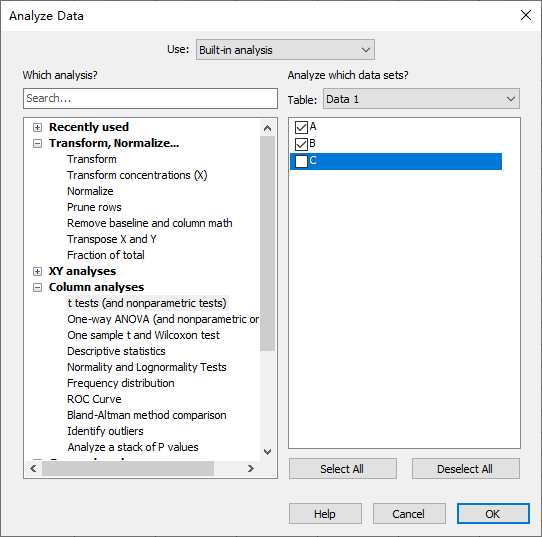Click the horizontal scrollbar thumb in analysis list
The width and height of the screenshot is (542, 537).
click(128, 469)
